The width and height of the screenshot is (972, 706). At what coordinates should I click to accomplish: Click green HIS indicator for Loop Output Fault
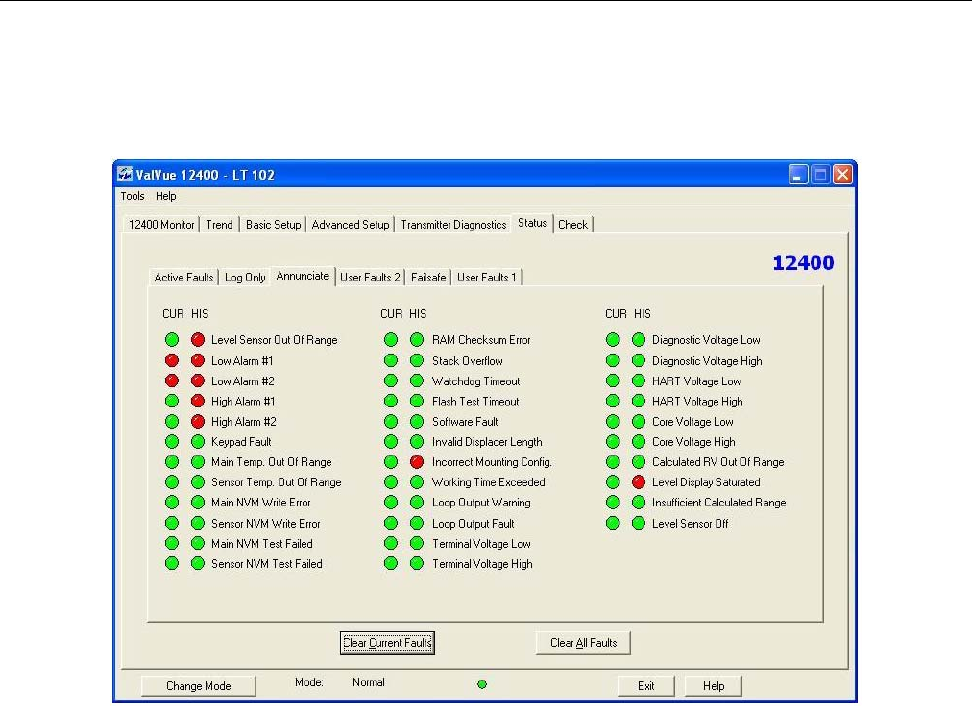point(417,523)
